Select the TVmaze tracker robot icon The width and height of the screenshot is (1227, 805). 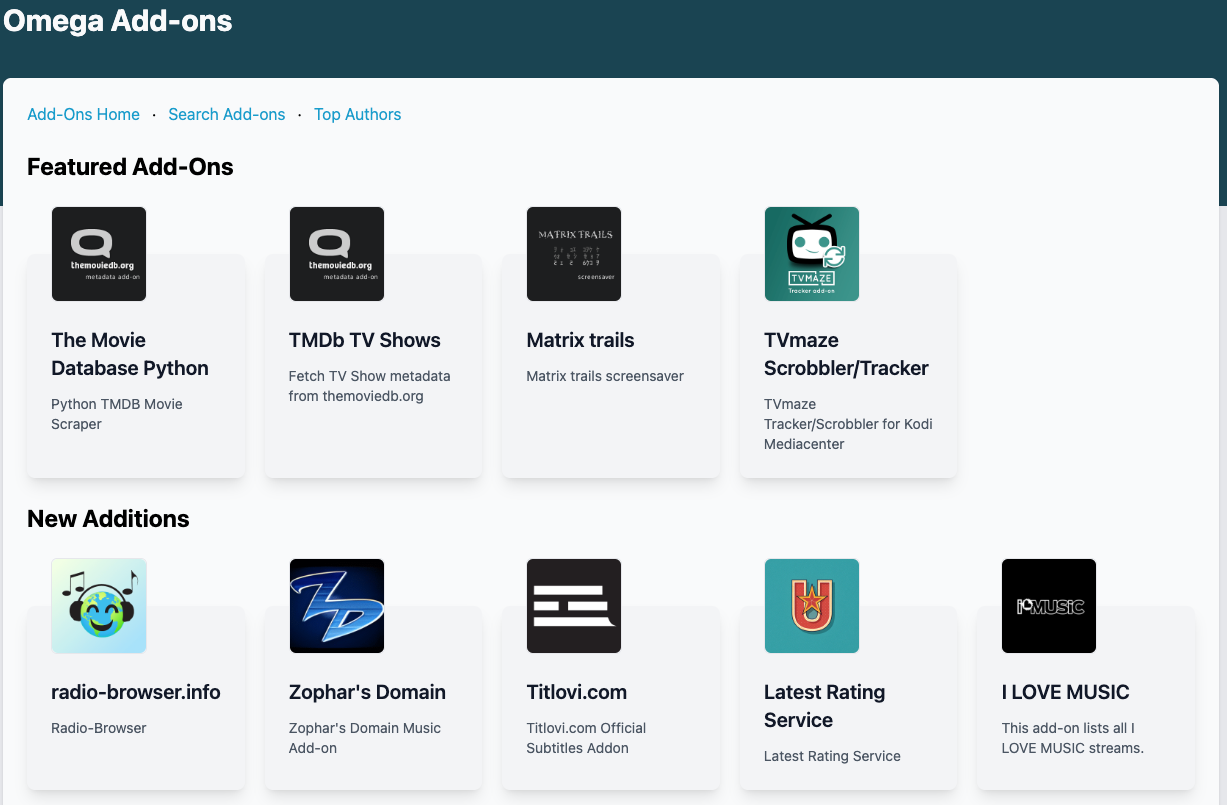812,254
